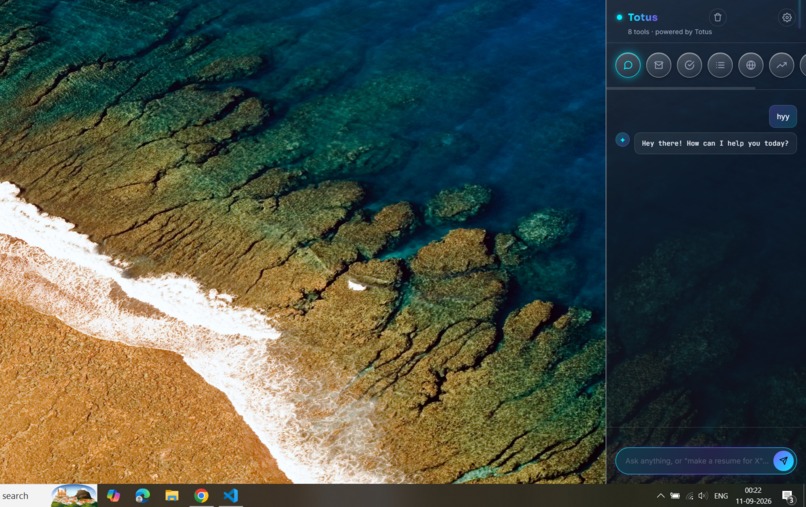The width and height of the screenshot is (806, 507).
Task: Open File Explorer from the taskbar
Action: [172, 496]
